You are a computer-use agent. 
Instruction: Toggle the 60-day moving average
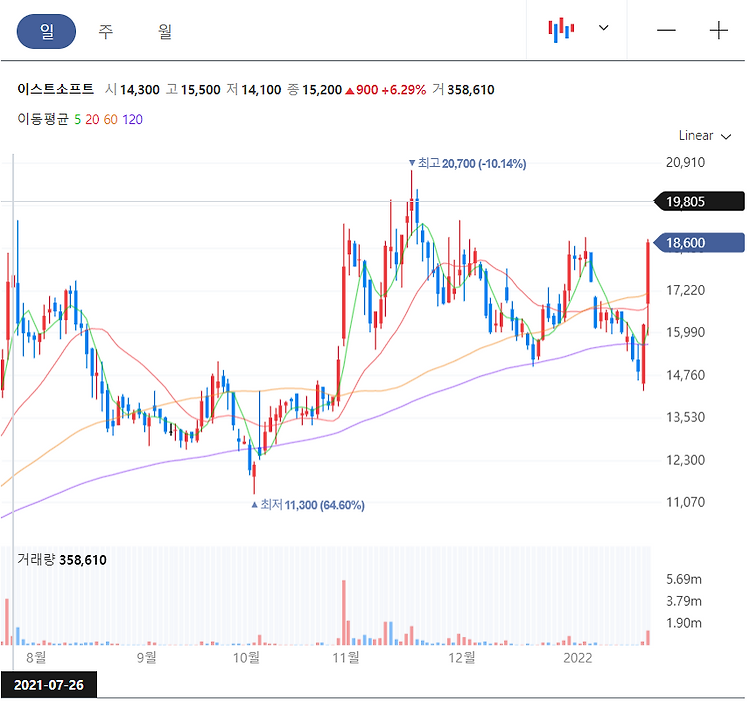(x=110, y=120)
